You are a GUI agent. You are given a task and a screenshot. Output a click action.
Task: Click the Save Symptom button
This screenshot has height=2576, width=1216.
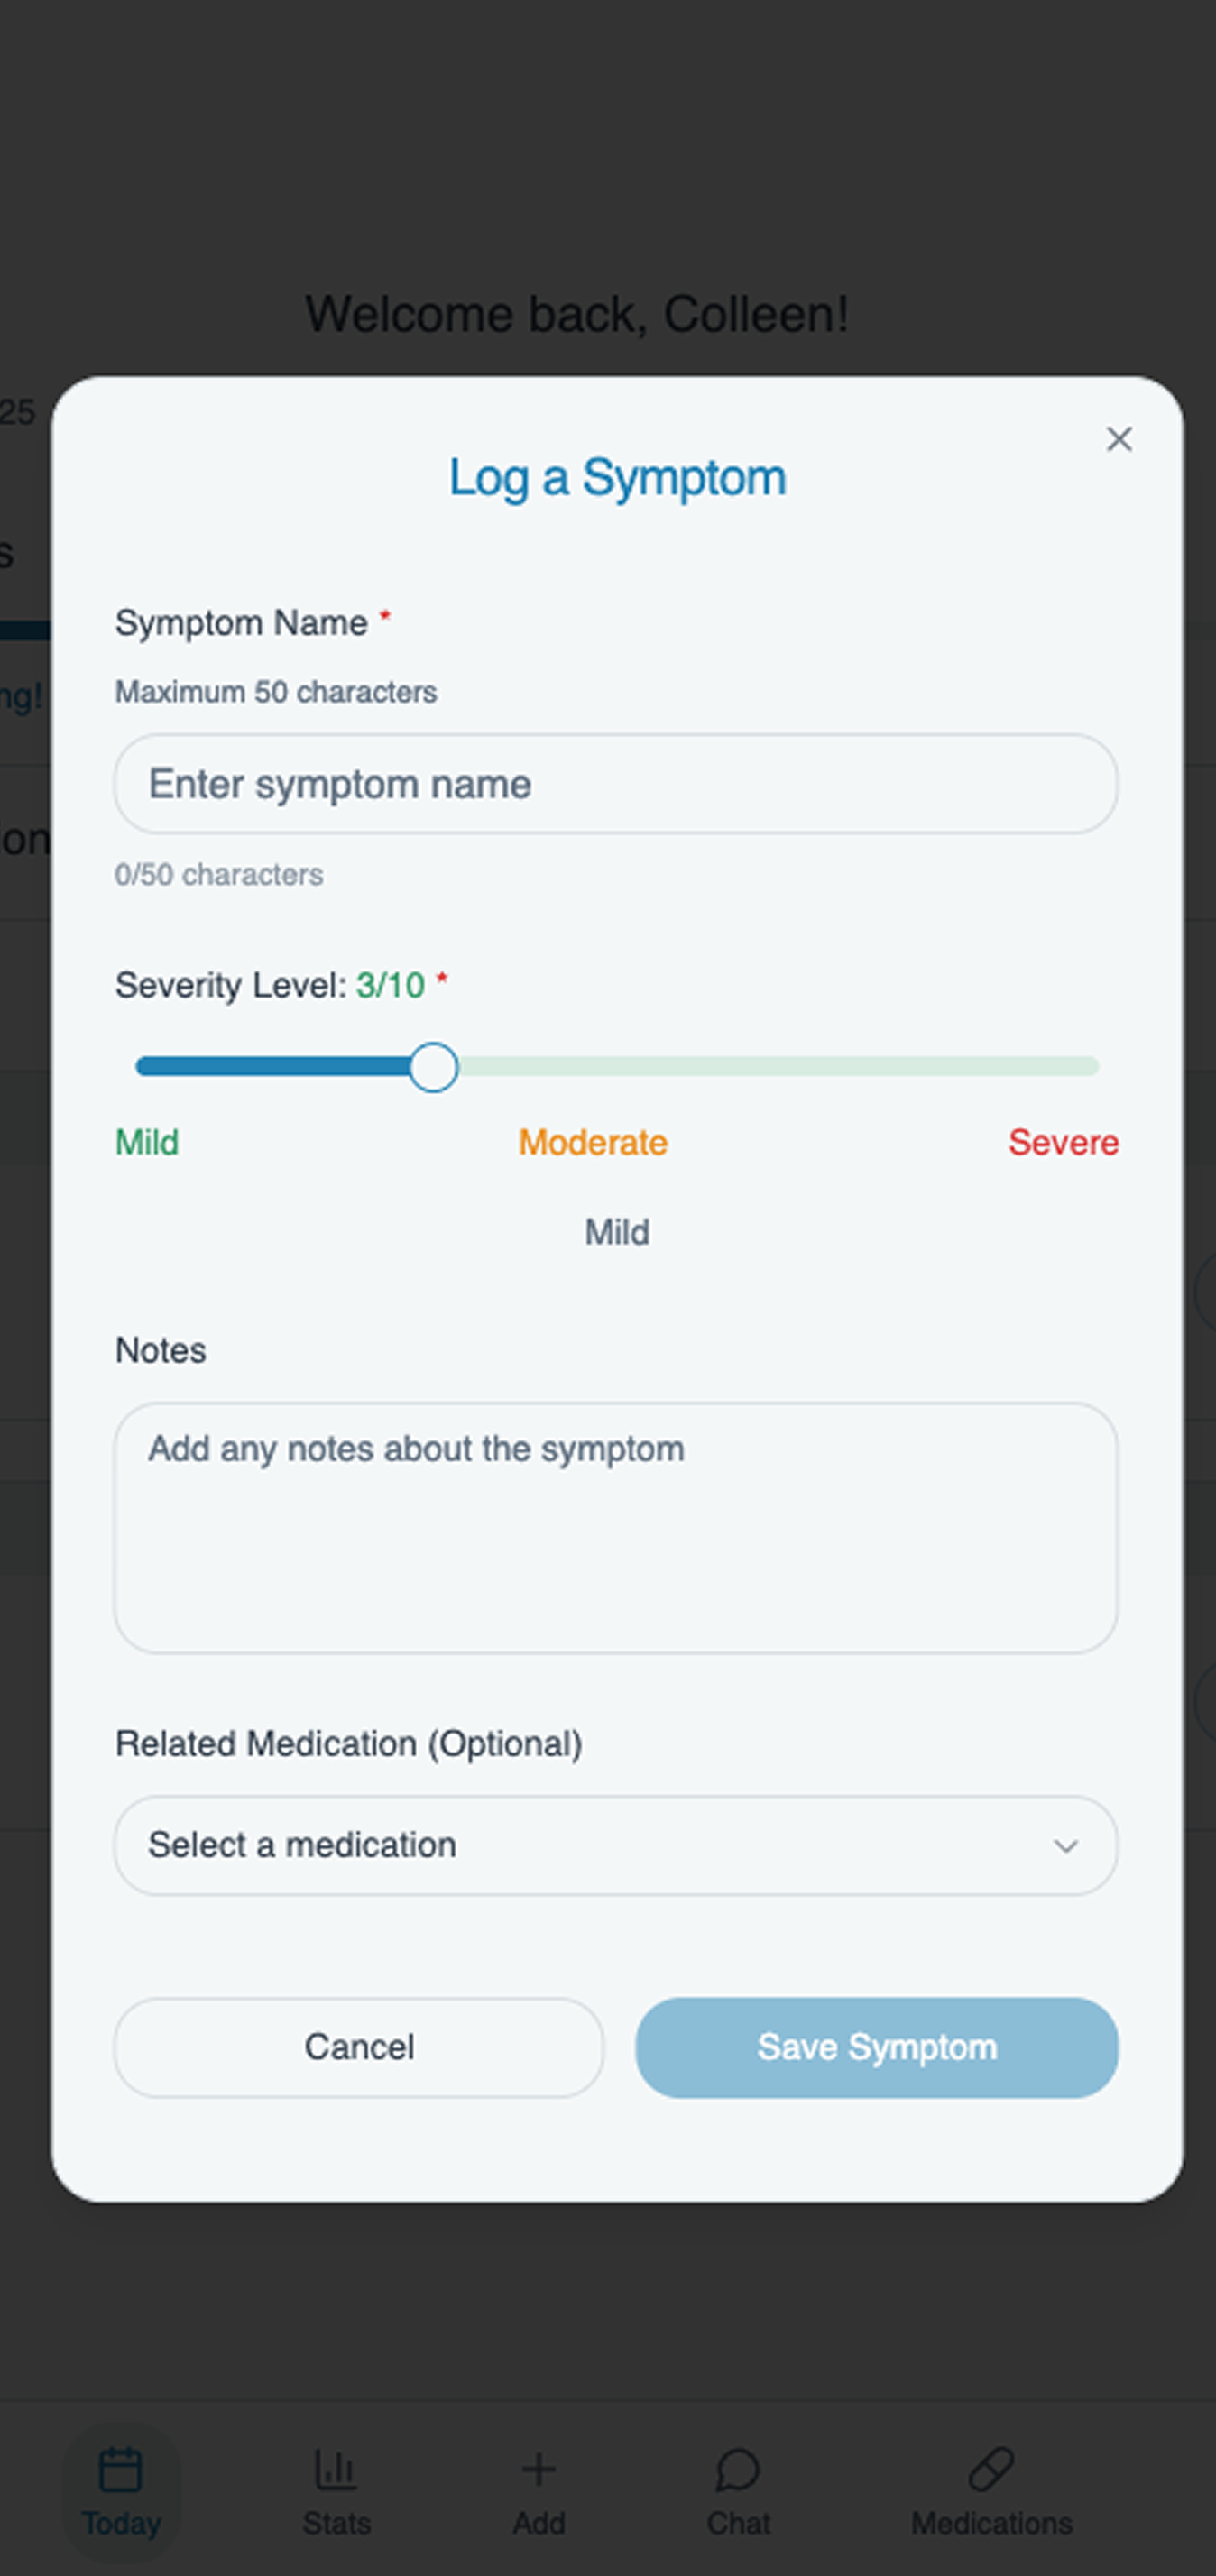pos(876,2047)
